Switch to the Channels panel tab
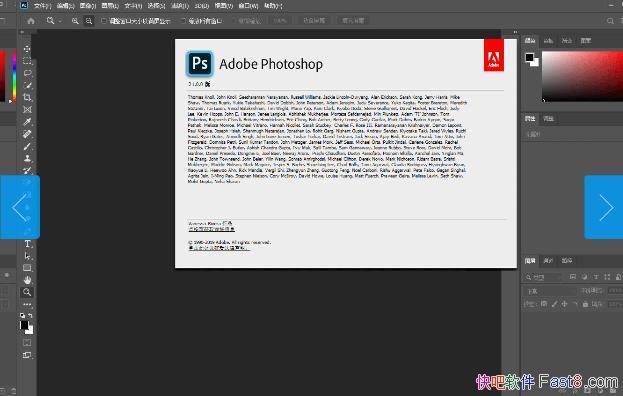Image resolution: width=623 pixels, height=396 pixels. coord(548,261)
